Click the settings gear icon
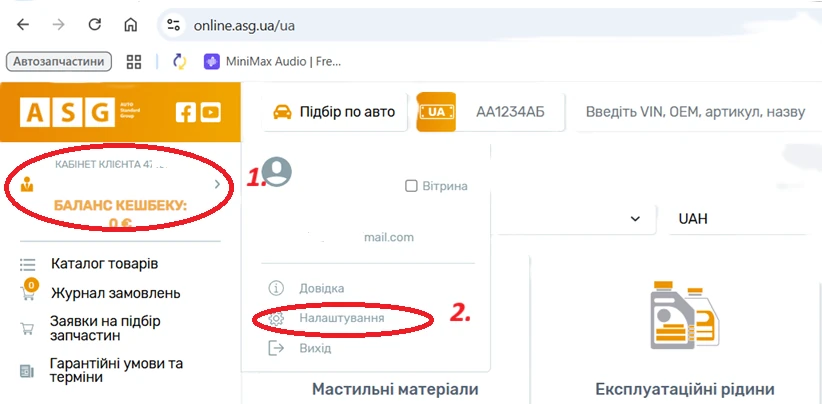The width and height of the screenshot is (822, 404). click(276, 318)
